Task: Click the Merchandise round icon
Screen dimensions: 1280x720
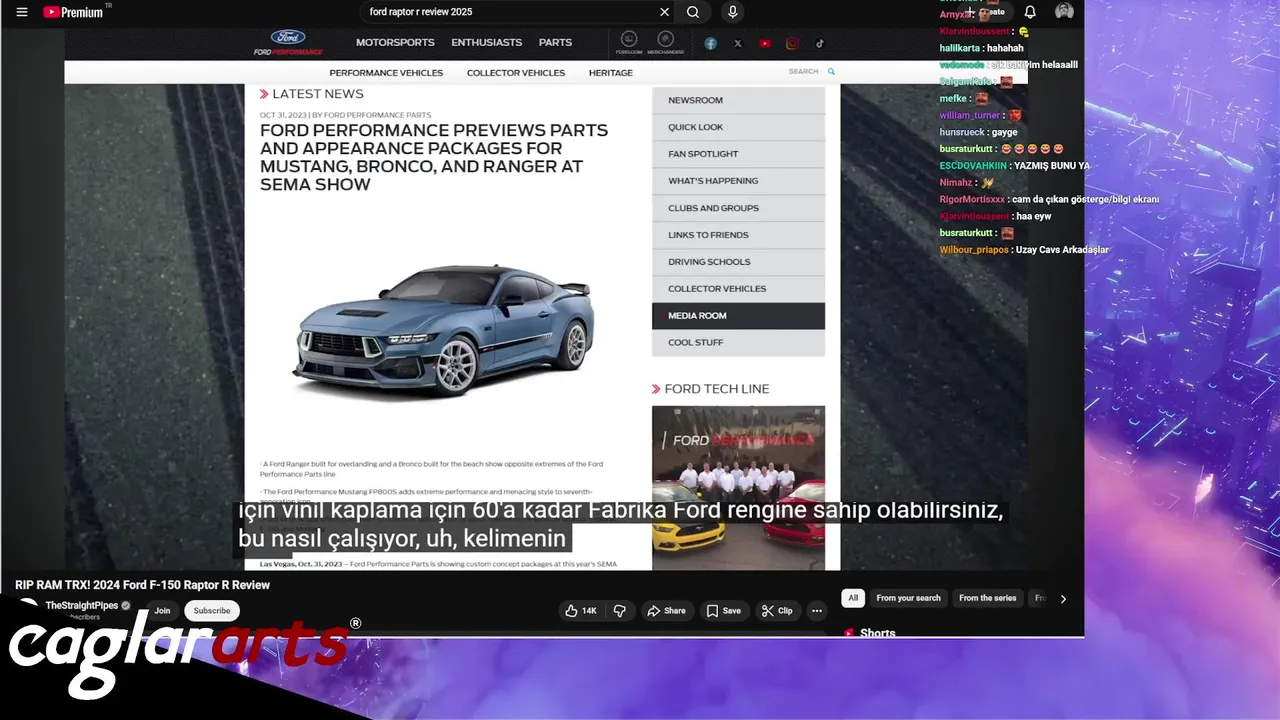Action: point(665,42)
